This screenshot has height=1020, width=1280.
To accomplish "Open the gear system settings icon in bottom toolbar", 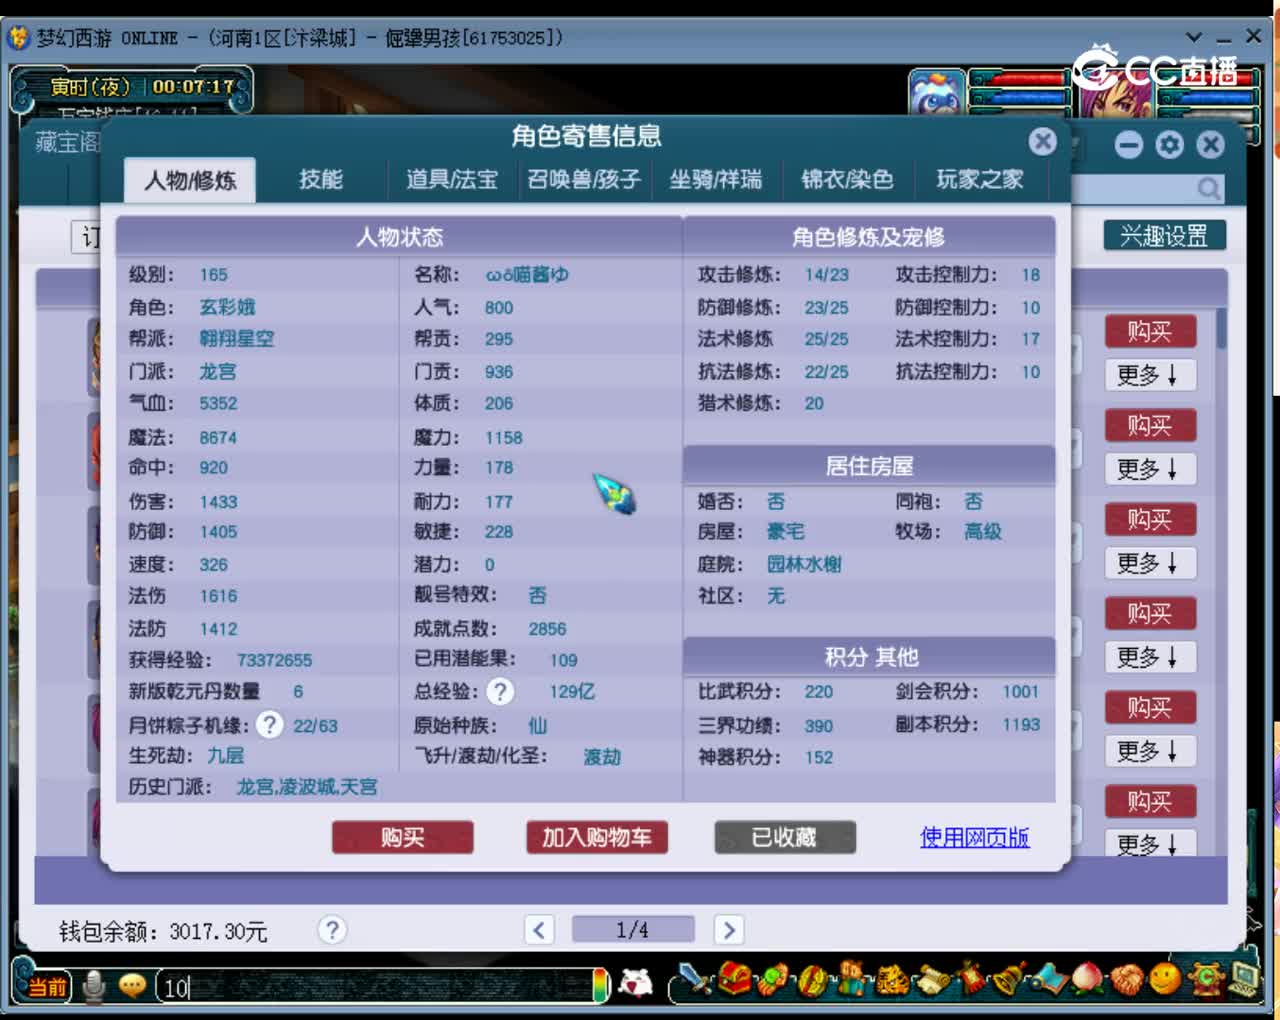I will [x=1207, y=979].
